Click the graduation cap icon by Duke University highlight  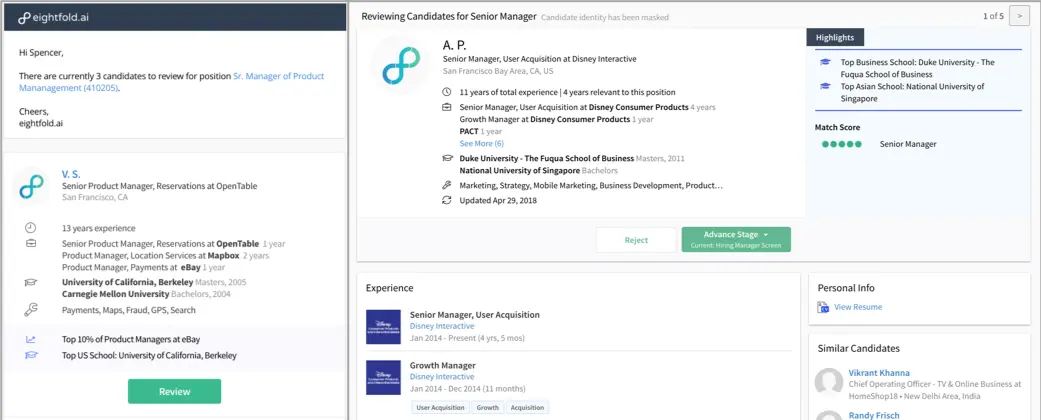[825, 62]
